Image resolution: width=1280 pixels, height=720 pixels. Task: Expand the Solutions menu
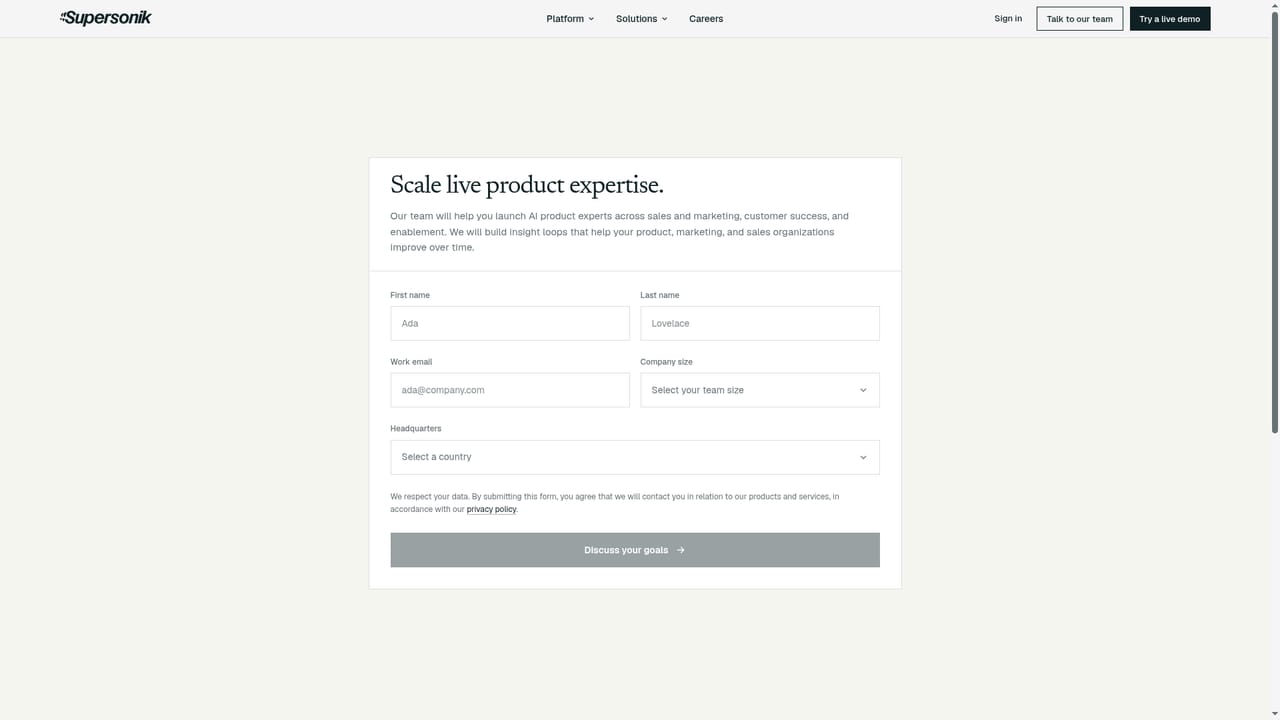coord(641,19)
